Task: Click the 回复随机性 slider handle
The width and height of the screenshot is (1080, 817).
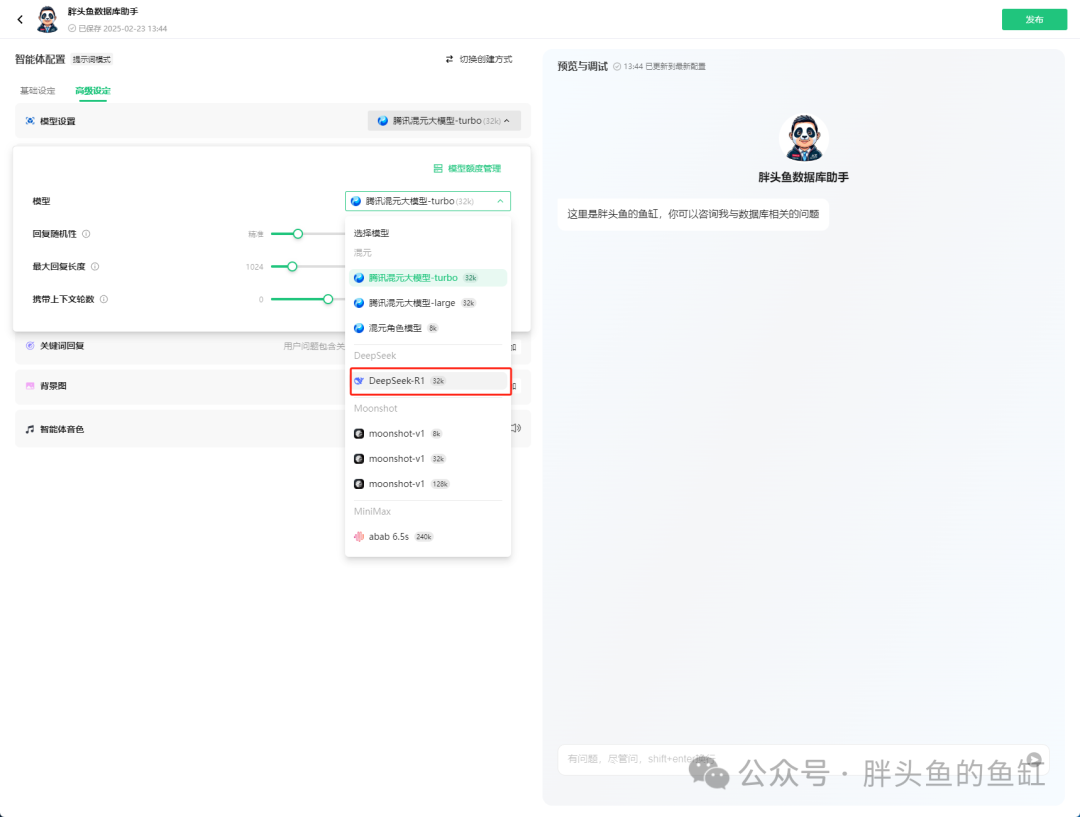Action: click(x=298, y=234)
